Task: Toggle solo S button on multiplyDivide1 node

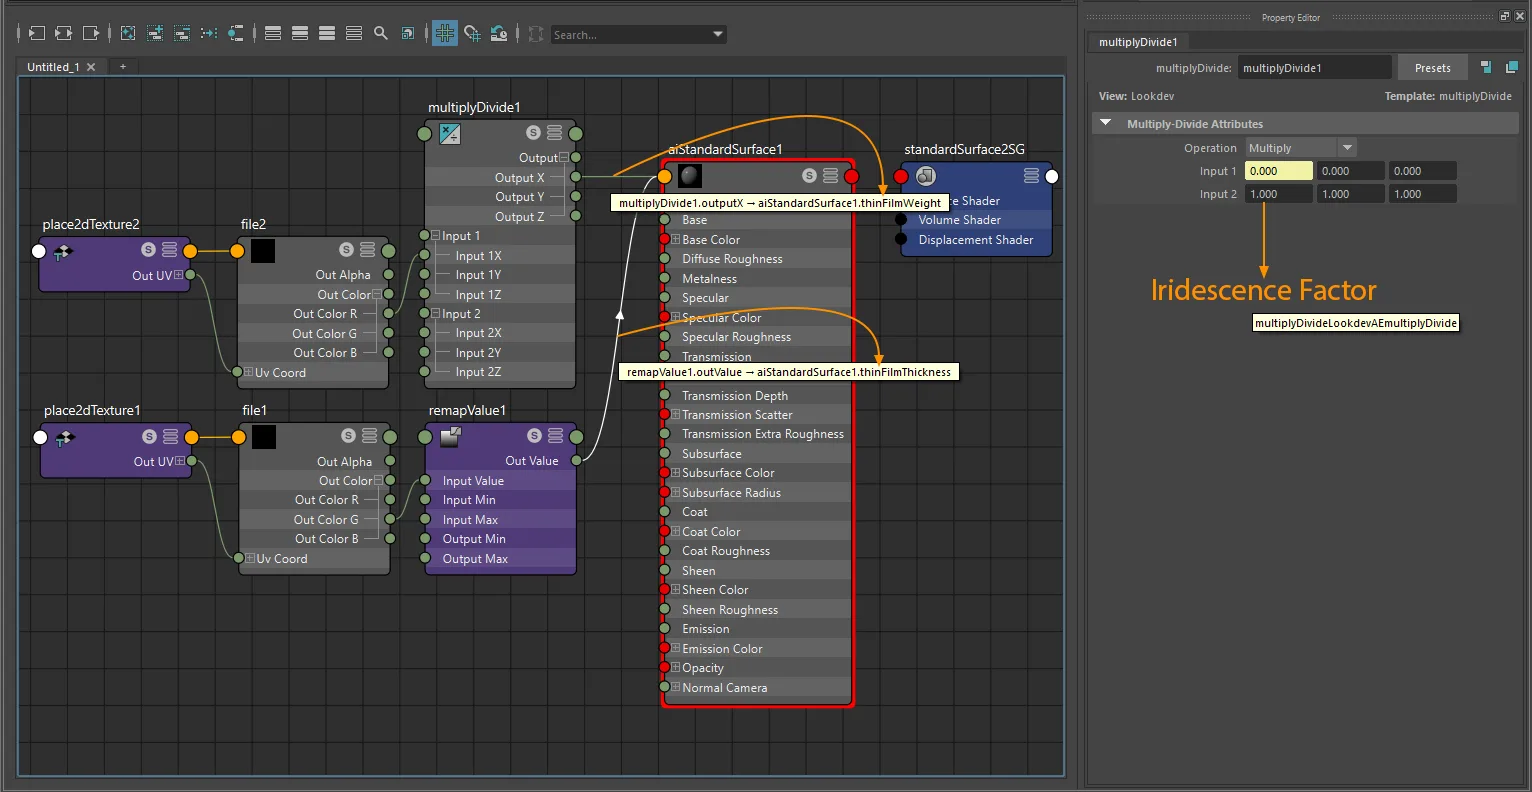Action: pyautogui.click(x=533, y=132)
